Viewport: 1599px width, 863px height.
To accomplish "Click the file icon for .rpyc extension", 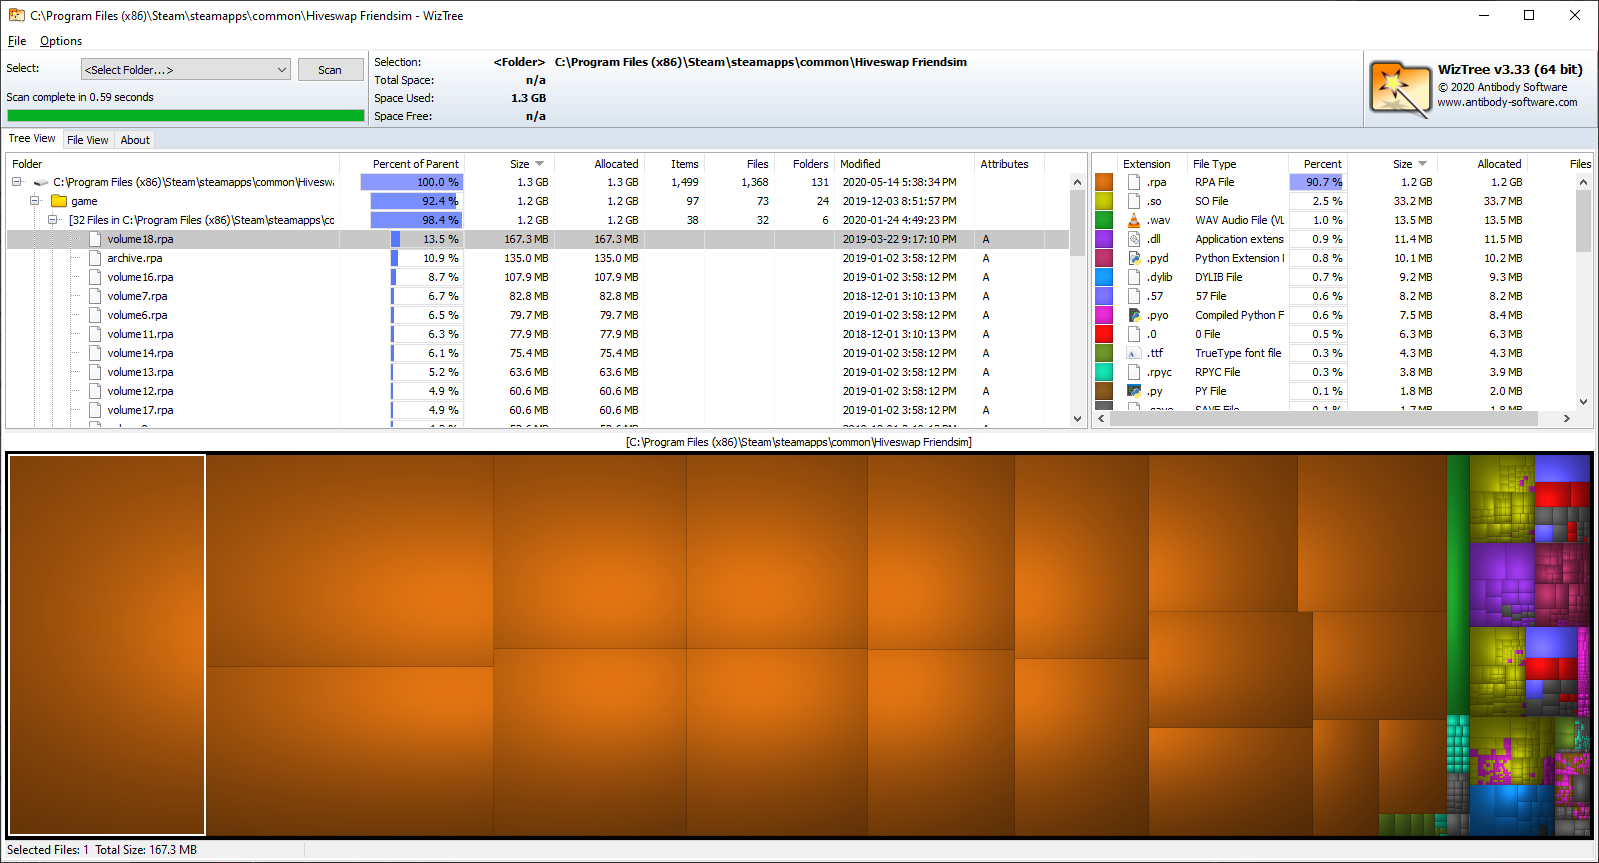I will coord(1134,372).
